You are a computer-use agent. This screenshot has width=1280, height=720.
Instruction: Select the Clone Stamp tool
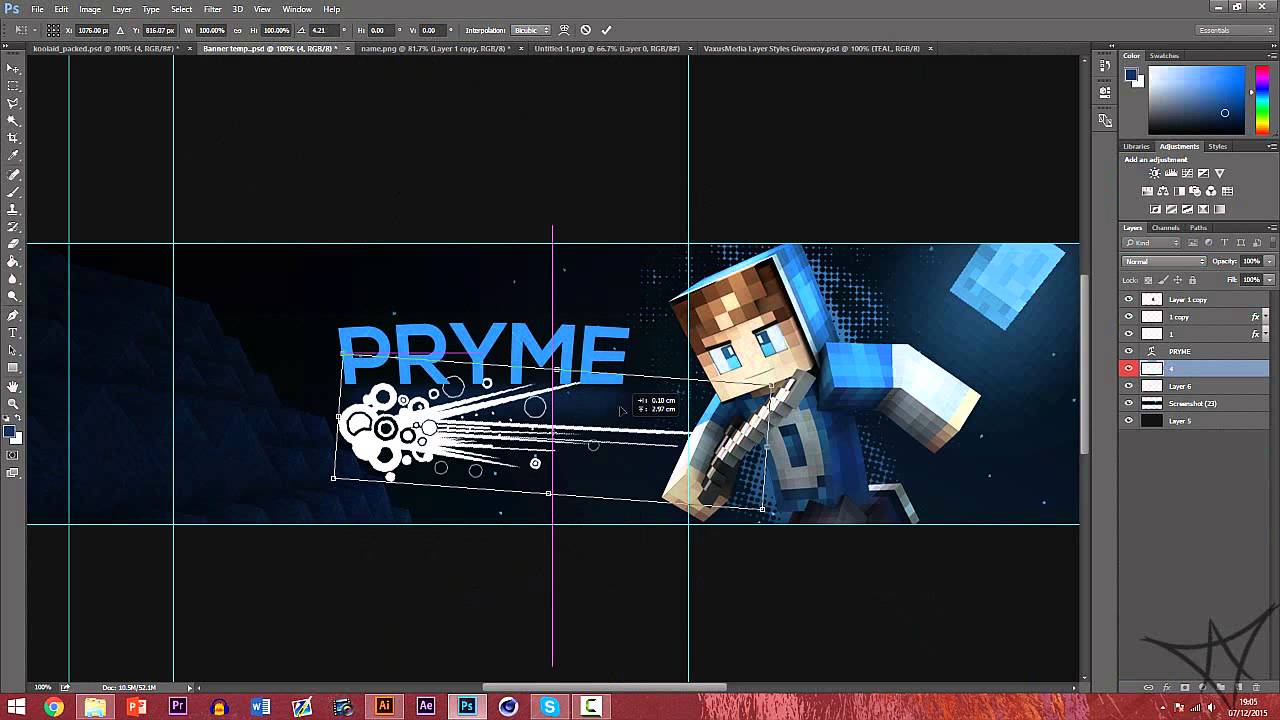[x=13, y=210]
